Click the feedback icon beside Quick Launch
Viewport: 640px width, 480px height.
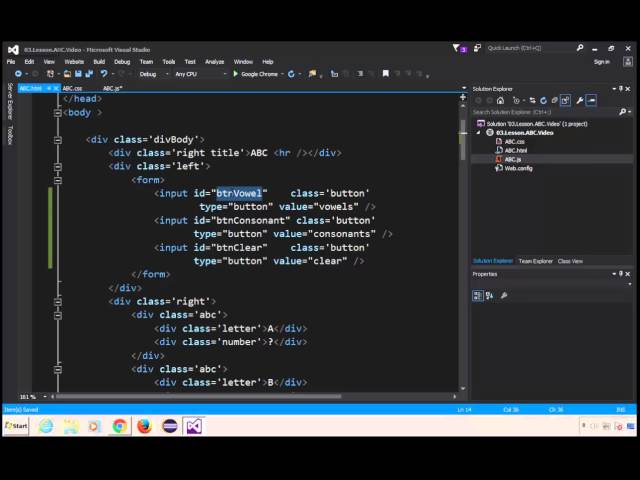pos(477,48)
